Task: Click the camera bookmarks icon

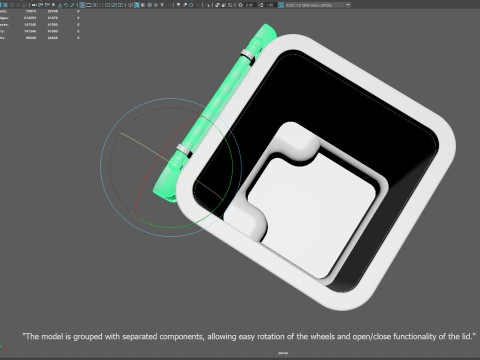Action: click(53, 5)
